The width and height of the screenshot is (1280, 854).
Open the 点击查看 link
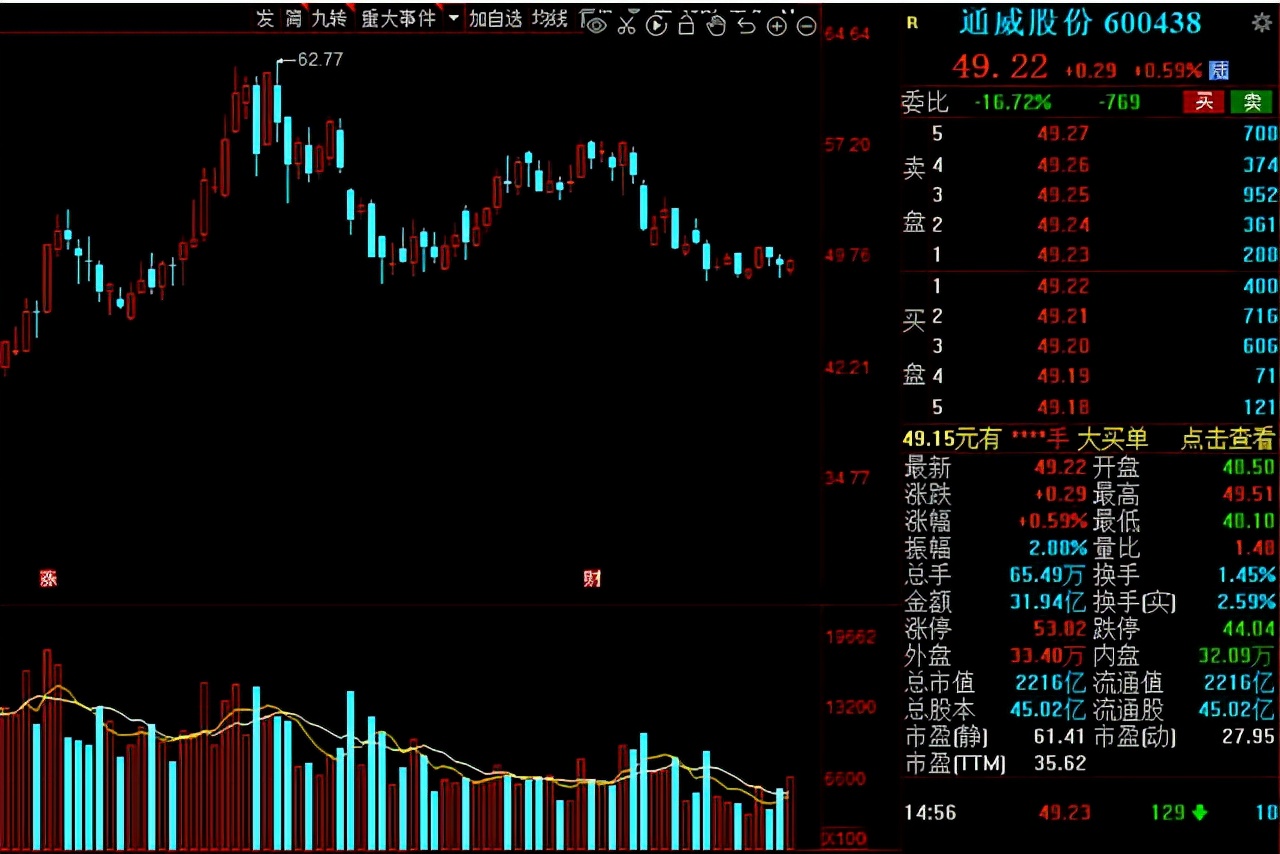(1228, 439)
